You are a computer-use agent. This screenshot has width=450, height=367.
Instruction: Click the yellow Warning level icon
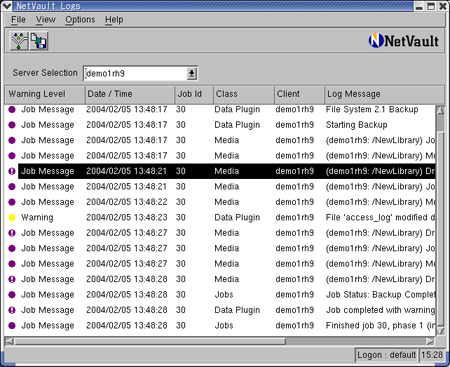[12, 218]
